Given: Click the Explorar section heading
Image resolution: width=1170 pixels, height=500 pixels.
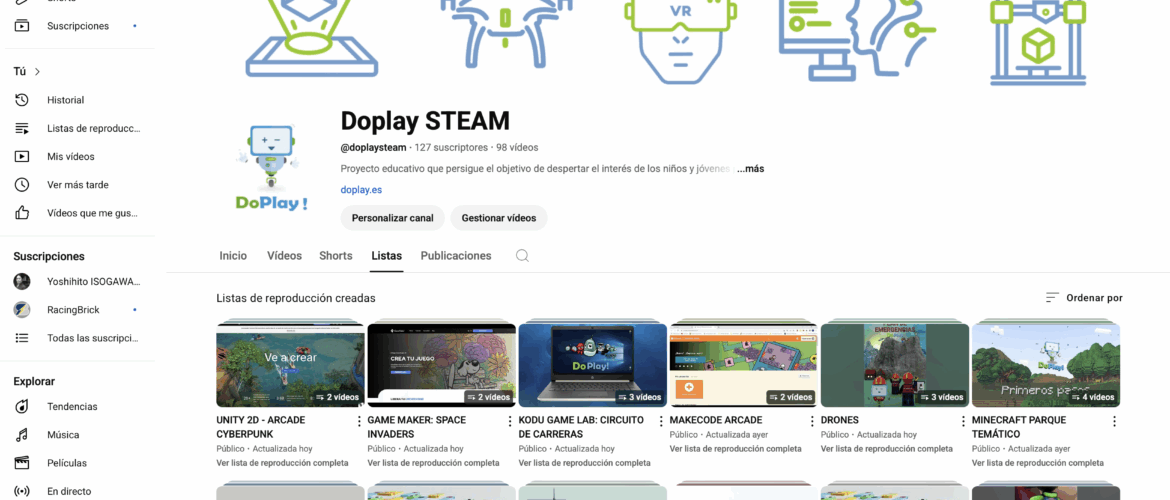Looking at the screenshot, I should (x=34, y=381).
